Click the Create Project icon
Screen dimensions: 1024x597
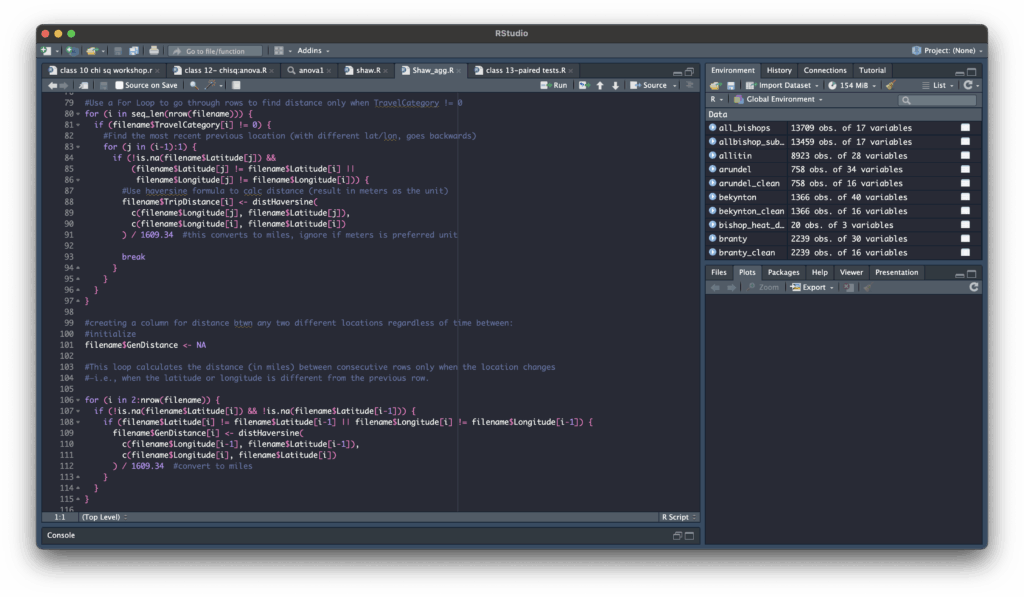pyautogui.click(x=71, y=50)
